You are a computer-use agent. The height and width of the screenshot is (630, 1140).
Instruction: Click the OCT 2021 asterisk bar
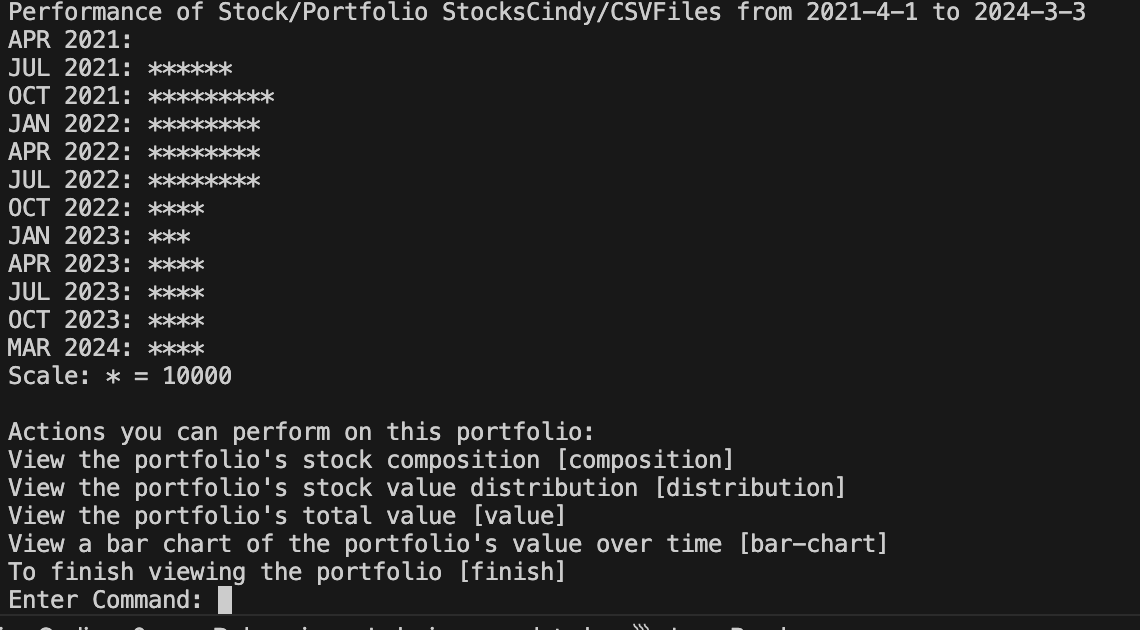coord(211,97)
